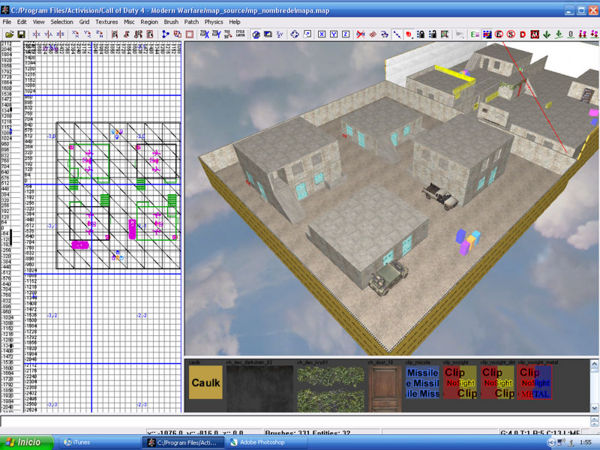Open the Grid menu

coord(84,22)
